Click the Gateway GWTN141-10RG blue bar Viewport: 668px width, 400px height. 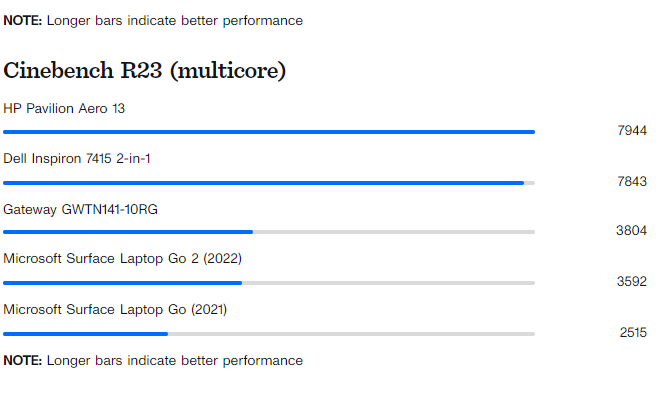click(x=128, y=232)
